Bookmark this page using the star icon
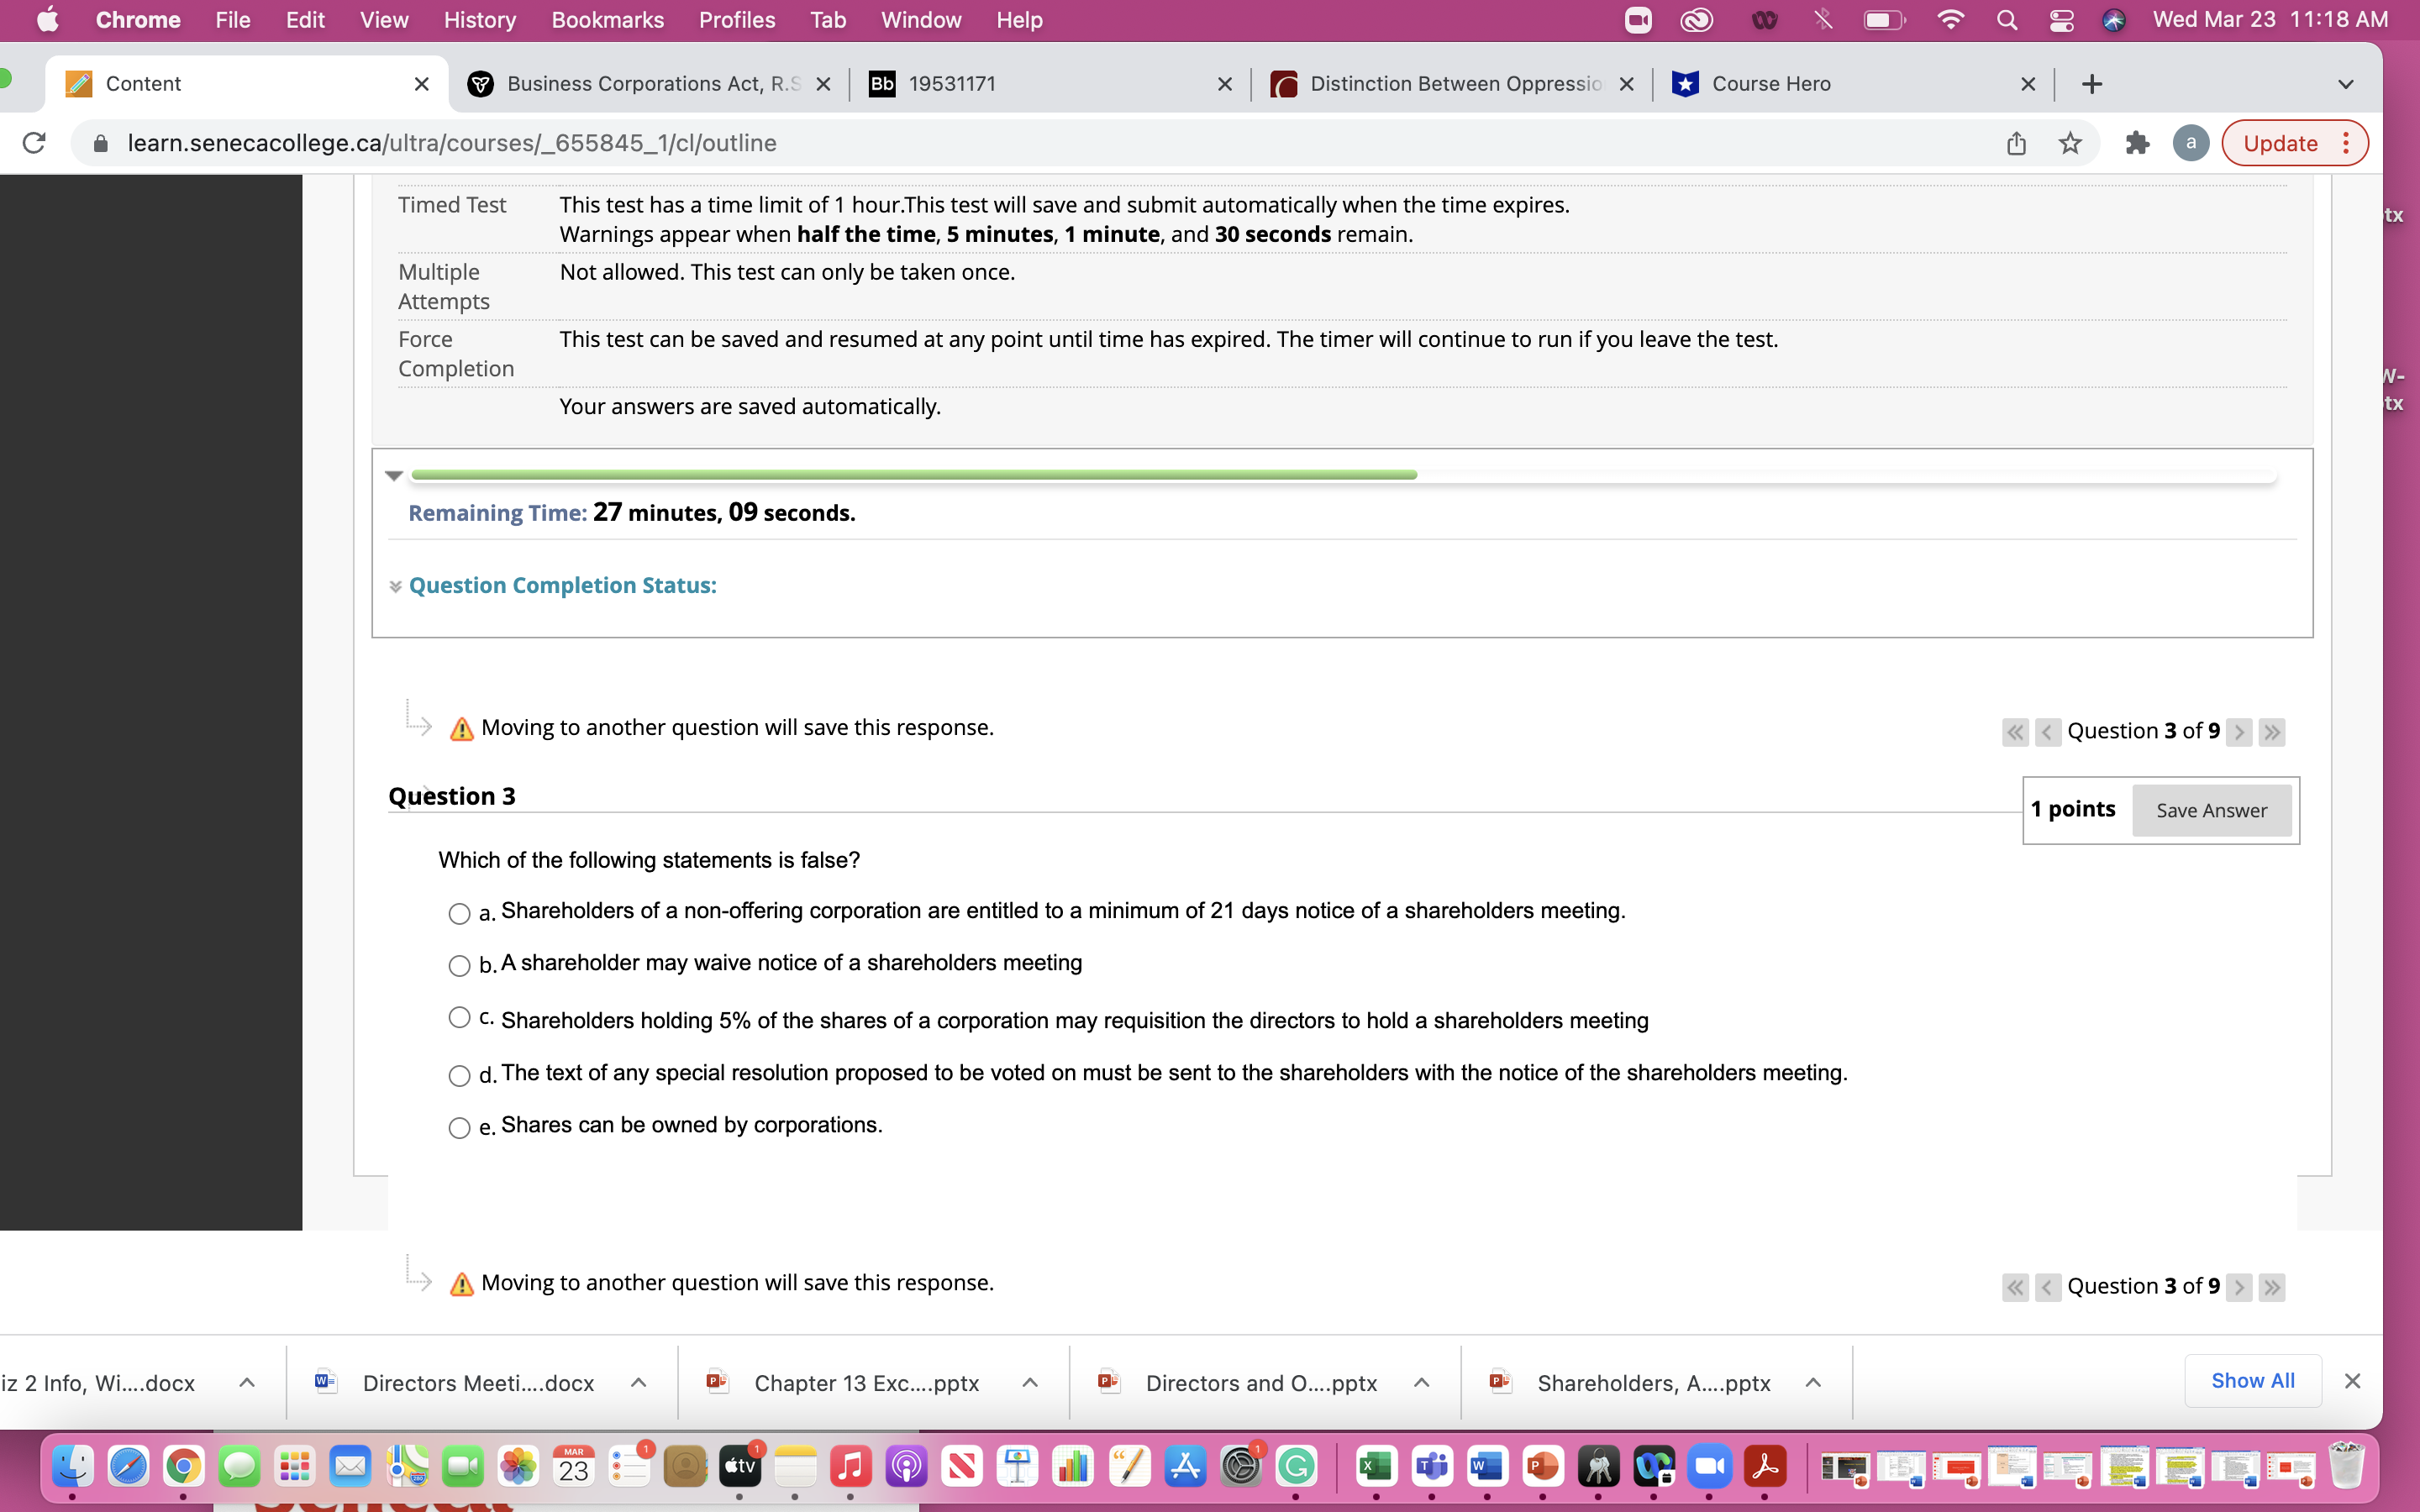This screenshot has height=1512, width=2420. (x=2069, y=143)
